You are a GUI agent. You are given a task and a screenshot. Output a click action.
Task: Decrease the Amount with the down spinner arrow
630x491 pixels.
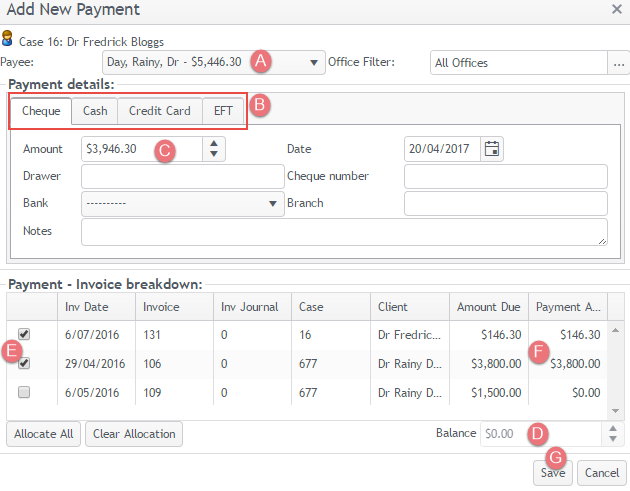tap(213, 154)
